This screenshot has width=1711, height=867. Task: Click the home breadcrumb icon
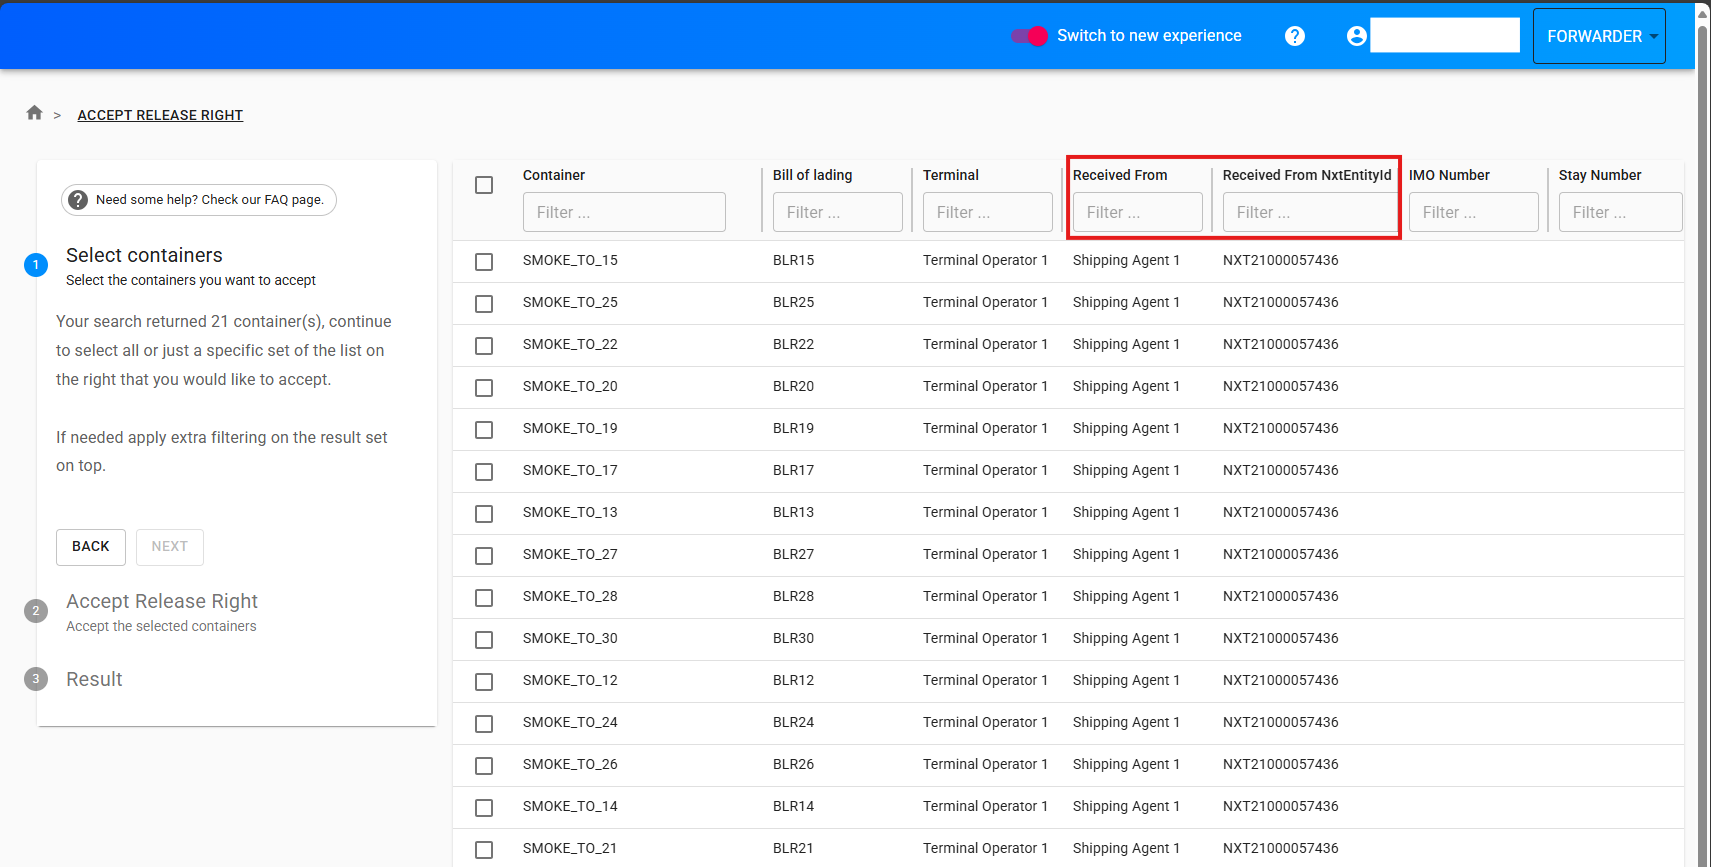point(34,113)
